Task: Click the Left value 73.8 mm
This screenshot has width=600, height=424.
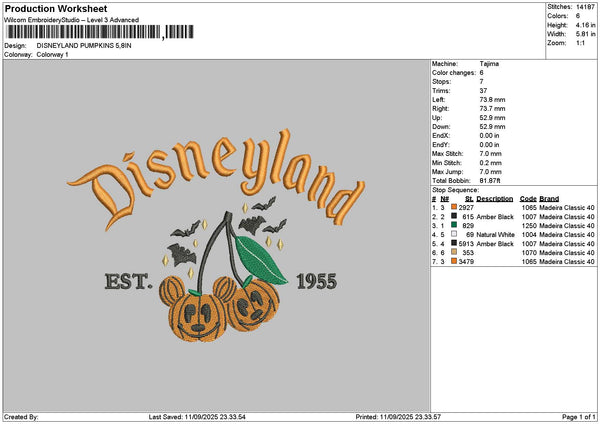Action: click(492, 100)
